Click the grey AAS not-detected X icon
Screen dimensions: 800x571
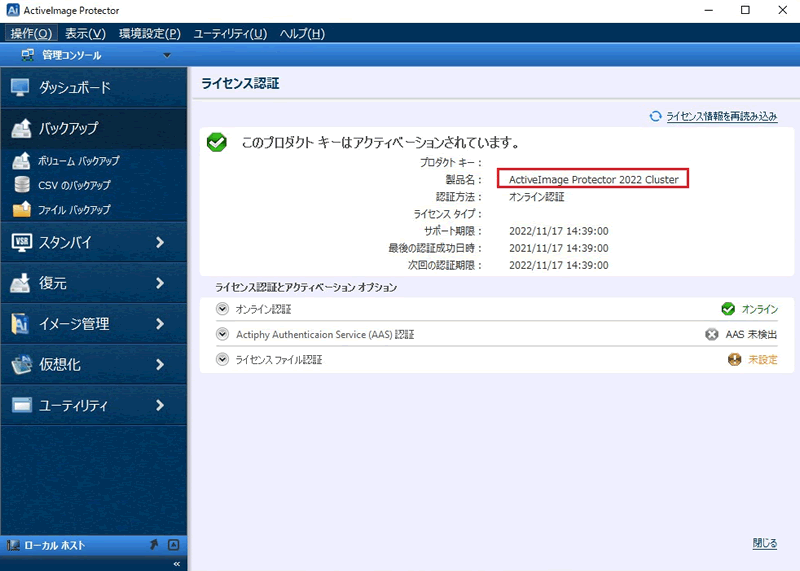point(712,334)
